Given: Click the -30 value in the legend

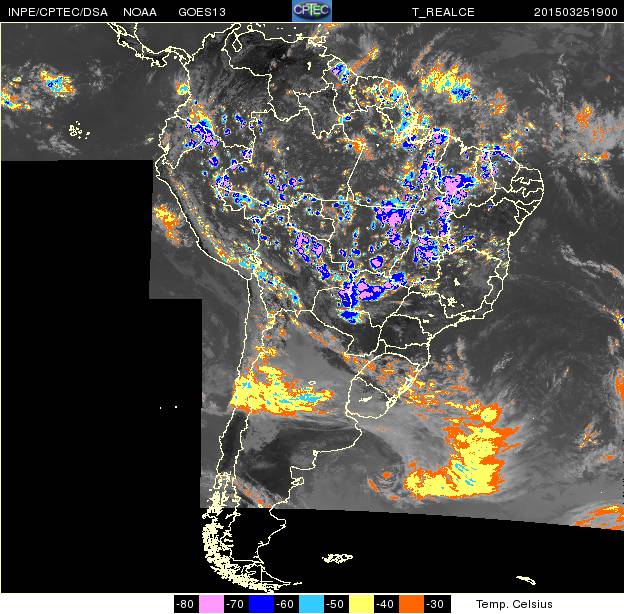Looking at the screenshot, I should point(437,604).
